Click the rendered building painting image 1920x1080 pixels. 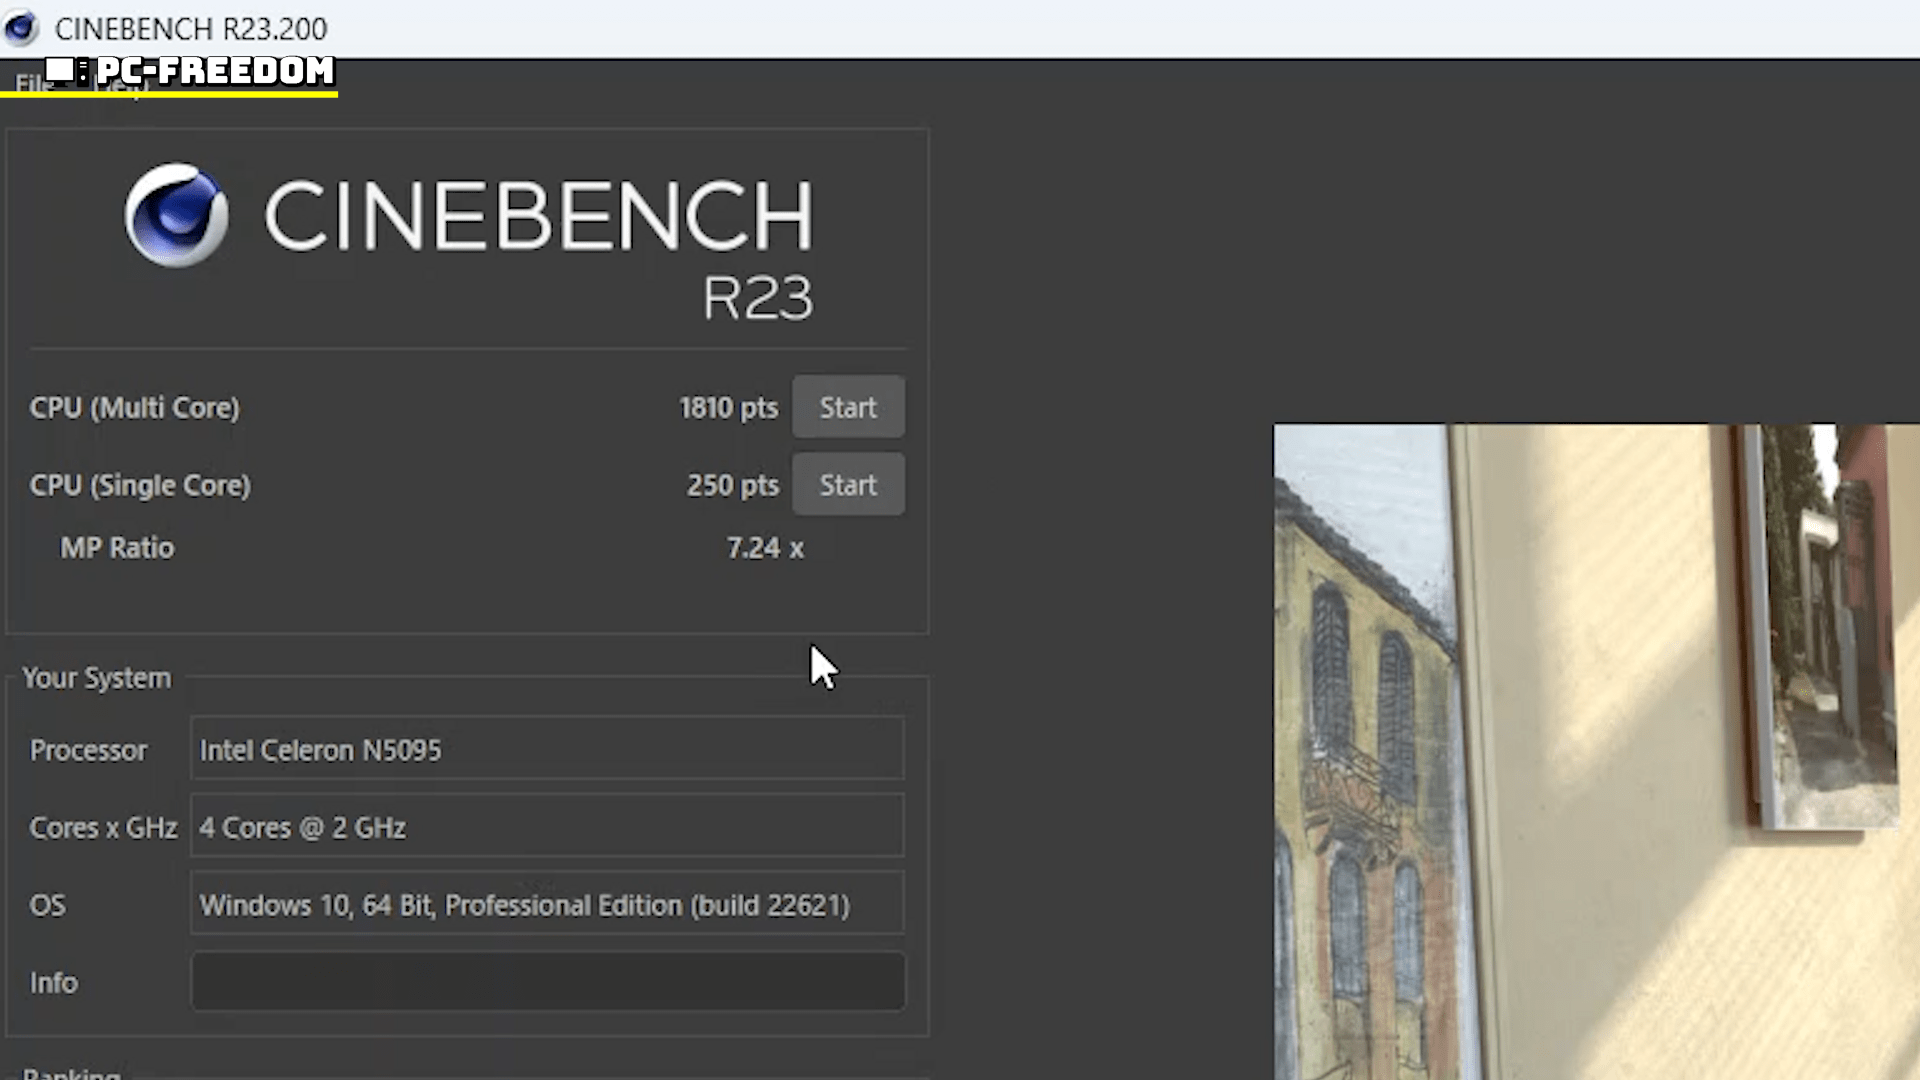pos(1595,750)
